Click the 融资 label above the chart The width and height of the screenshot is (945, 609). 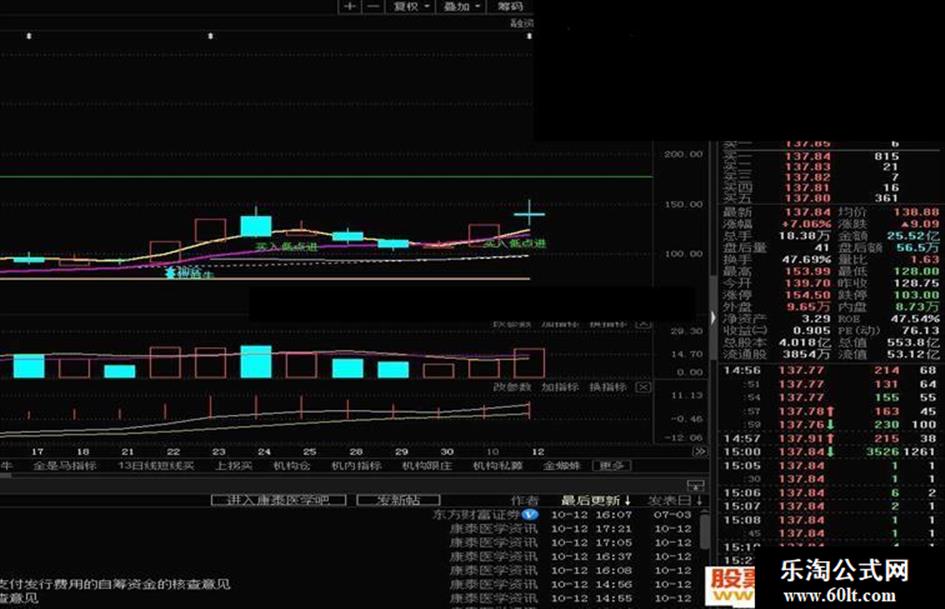522,24
